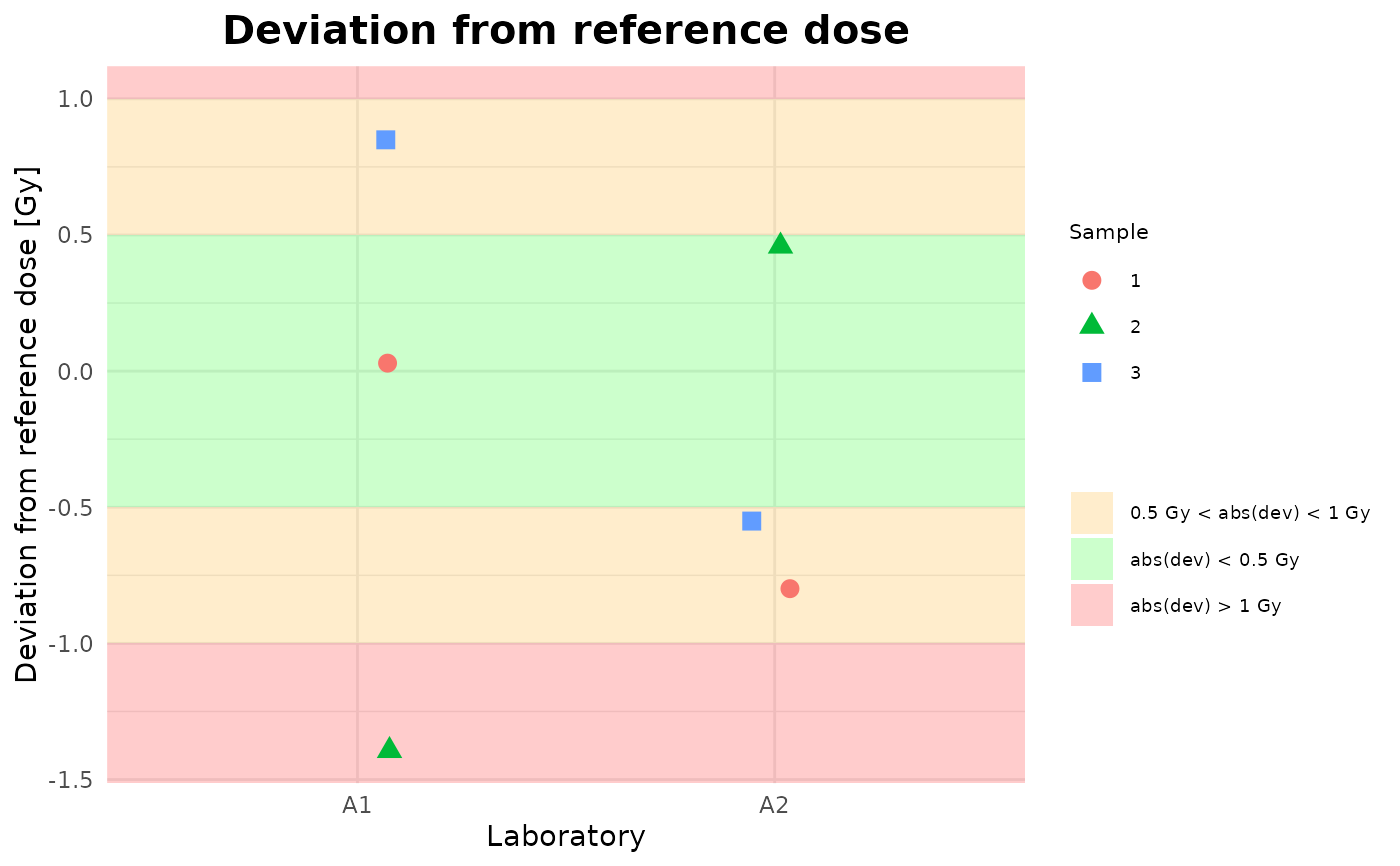
Task: Click the green triangle point in A1
Action: pyautogui.click(x=389, y=749)
